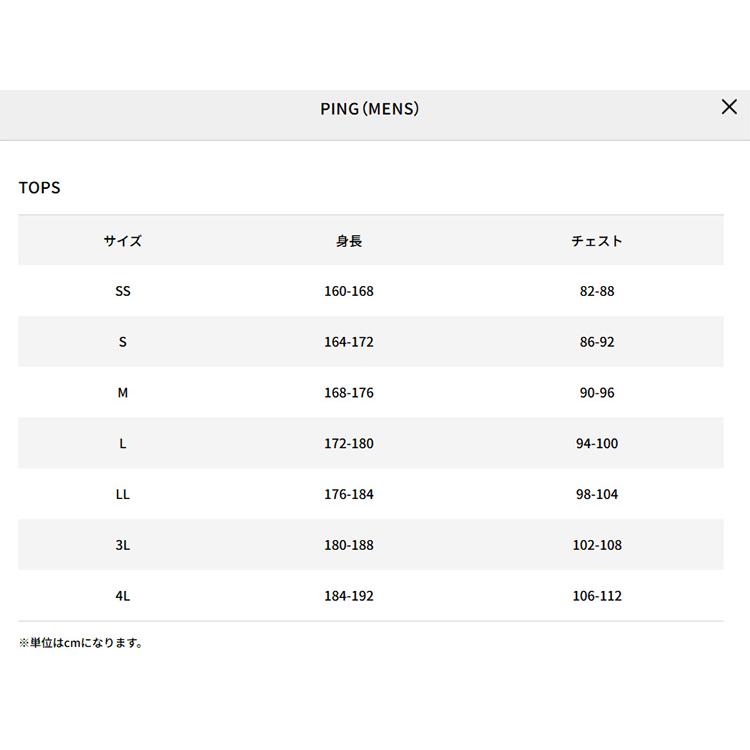Select the SS size row label
The image size is (750, 750).
pos(122,291)
